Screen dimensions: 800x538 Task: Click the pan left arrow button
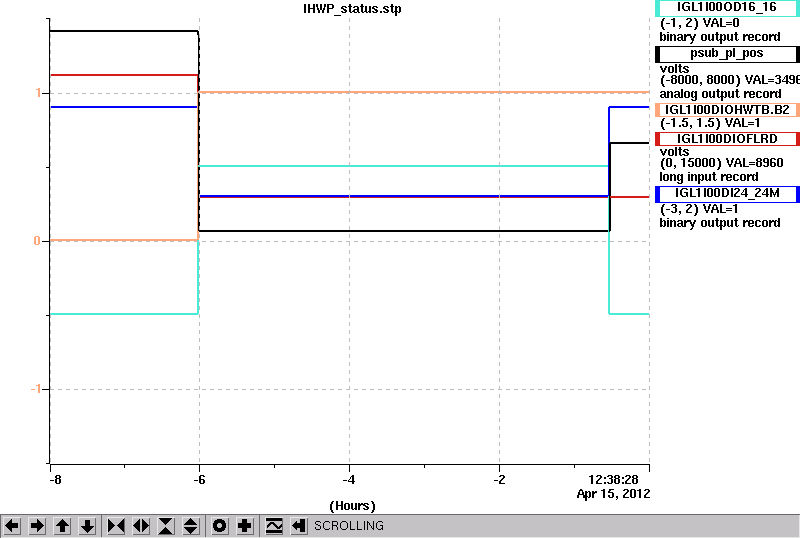tap(12, 526)
